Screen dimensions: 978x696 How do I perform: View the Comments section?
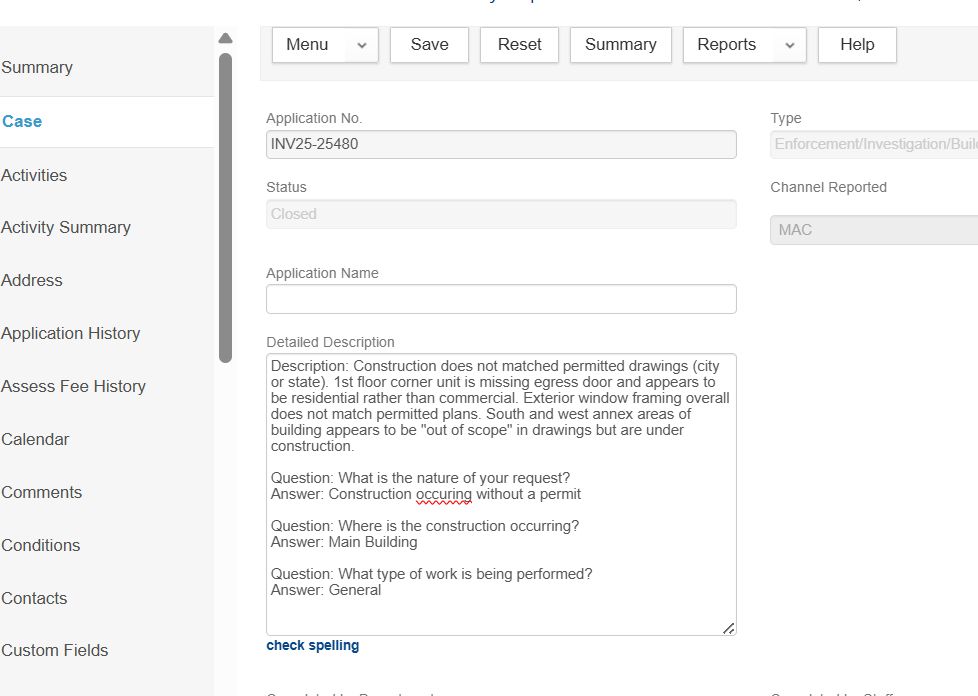42,493
